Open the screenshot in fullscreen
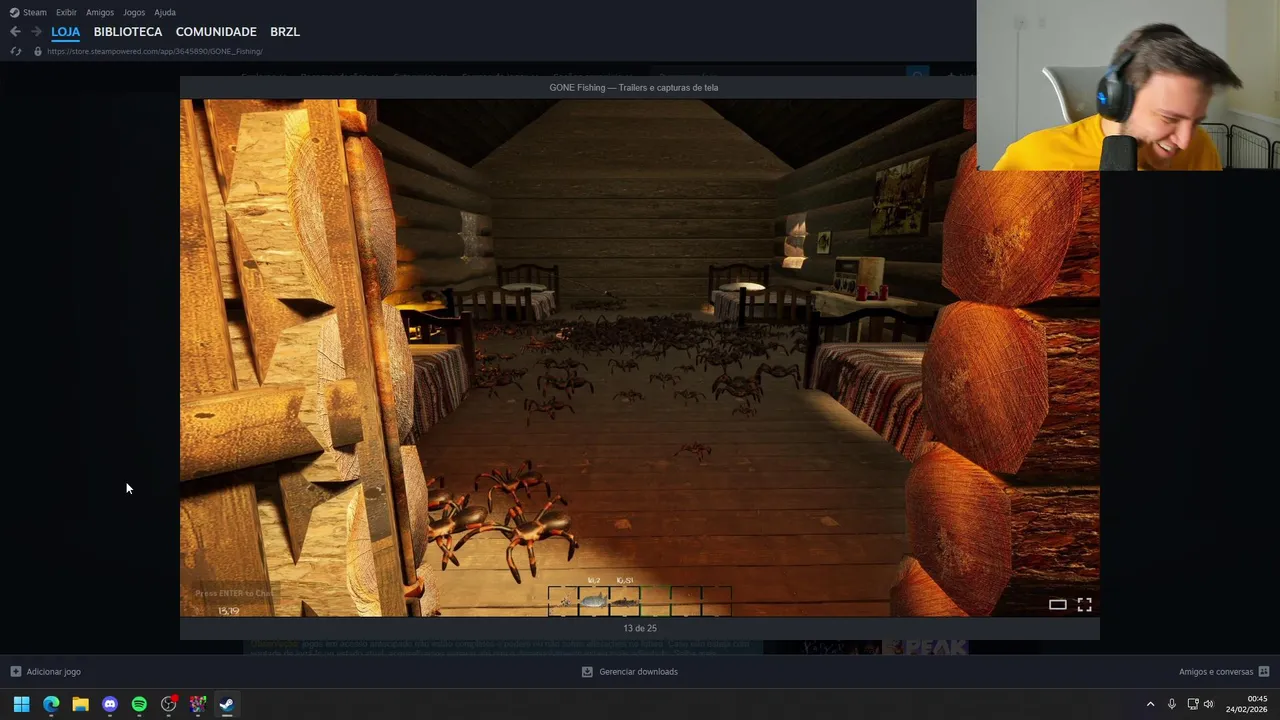This screenshot has height=720, width=1280. pos(1084,604)
